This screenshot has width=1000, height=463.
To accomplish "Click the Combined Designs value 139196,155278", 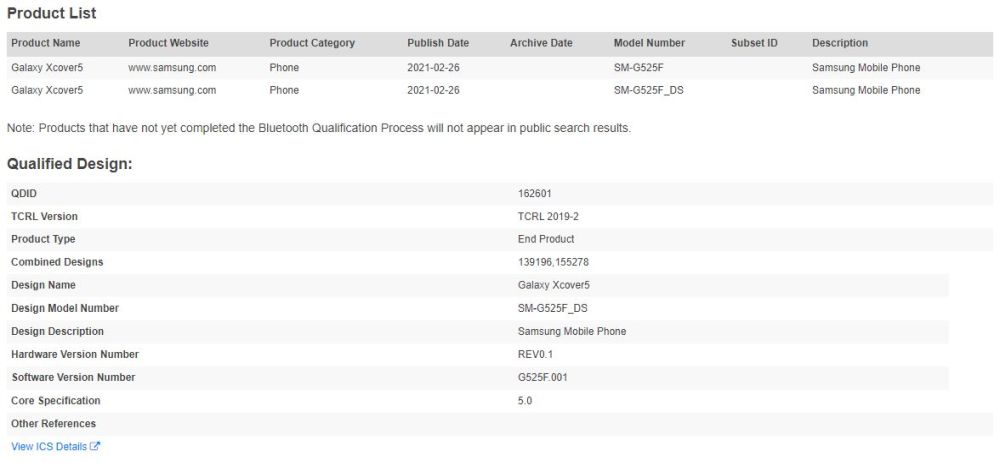I will coord(558,262).
